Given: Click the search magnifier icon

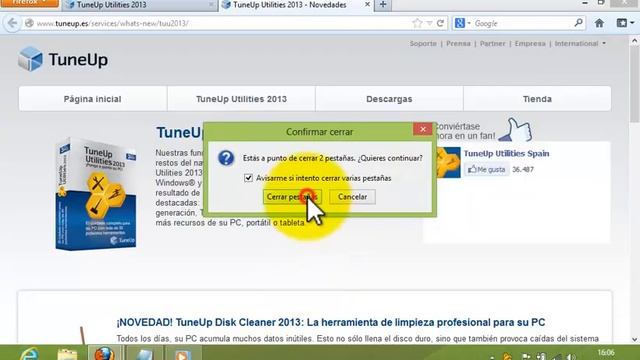Looking at the screenshot, I should 578,23.
